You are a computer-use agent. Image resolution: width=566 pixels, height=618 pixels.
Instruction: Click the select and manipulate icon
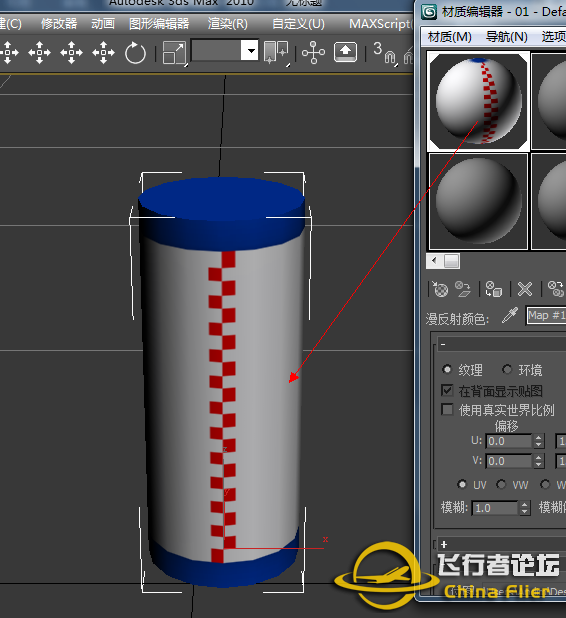point(313,52)
